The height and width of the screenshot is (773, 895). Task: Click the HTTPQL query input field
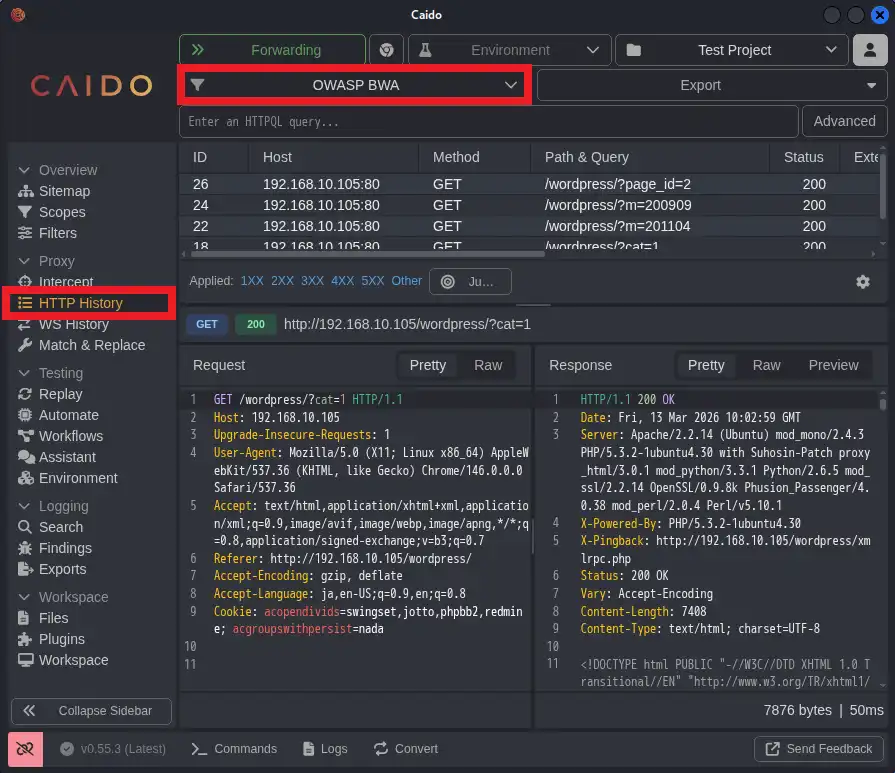[488, 121]
